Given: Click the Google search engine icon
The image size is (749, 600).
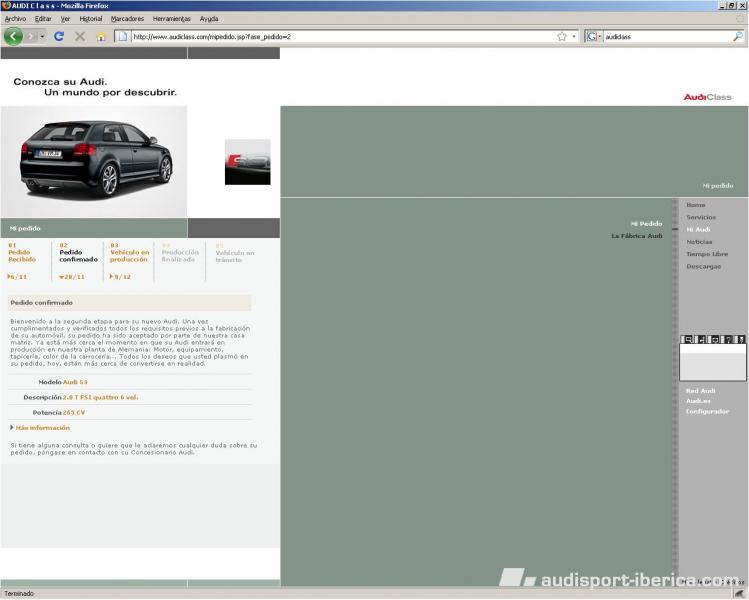Looking at the screenshot, I should 591,36.
